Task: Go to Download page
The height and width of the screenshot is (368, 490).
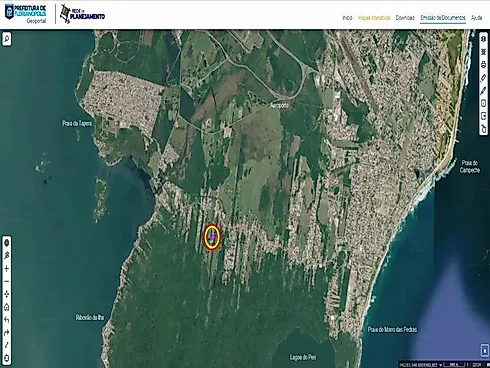Action: 405,18
